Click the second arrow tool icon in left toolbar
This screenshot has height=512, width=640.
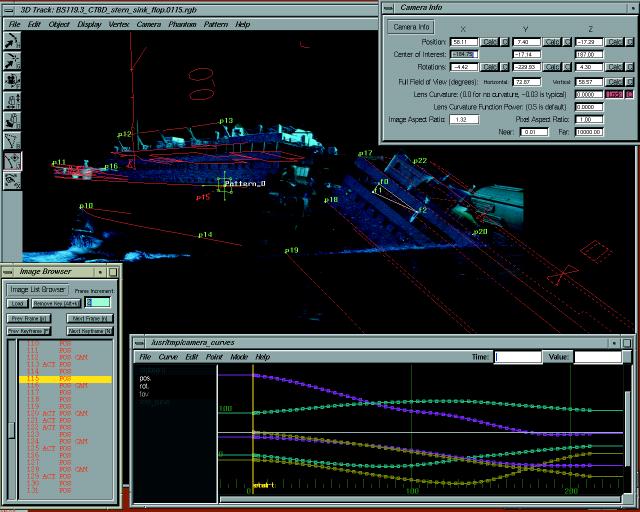click(x=13, y=62)
